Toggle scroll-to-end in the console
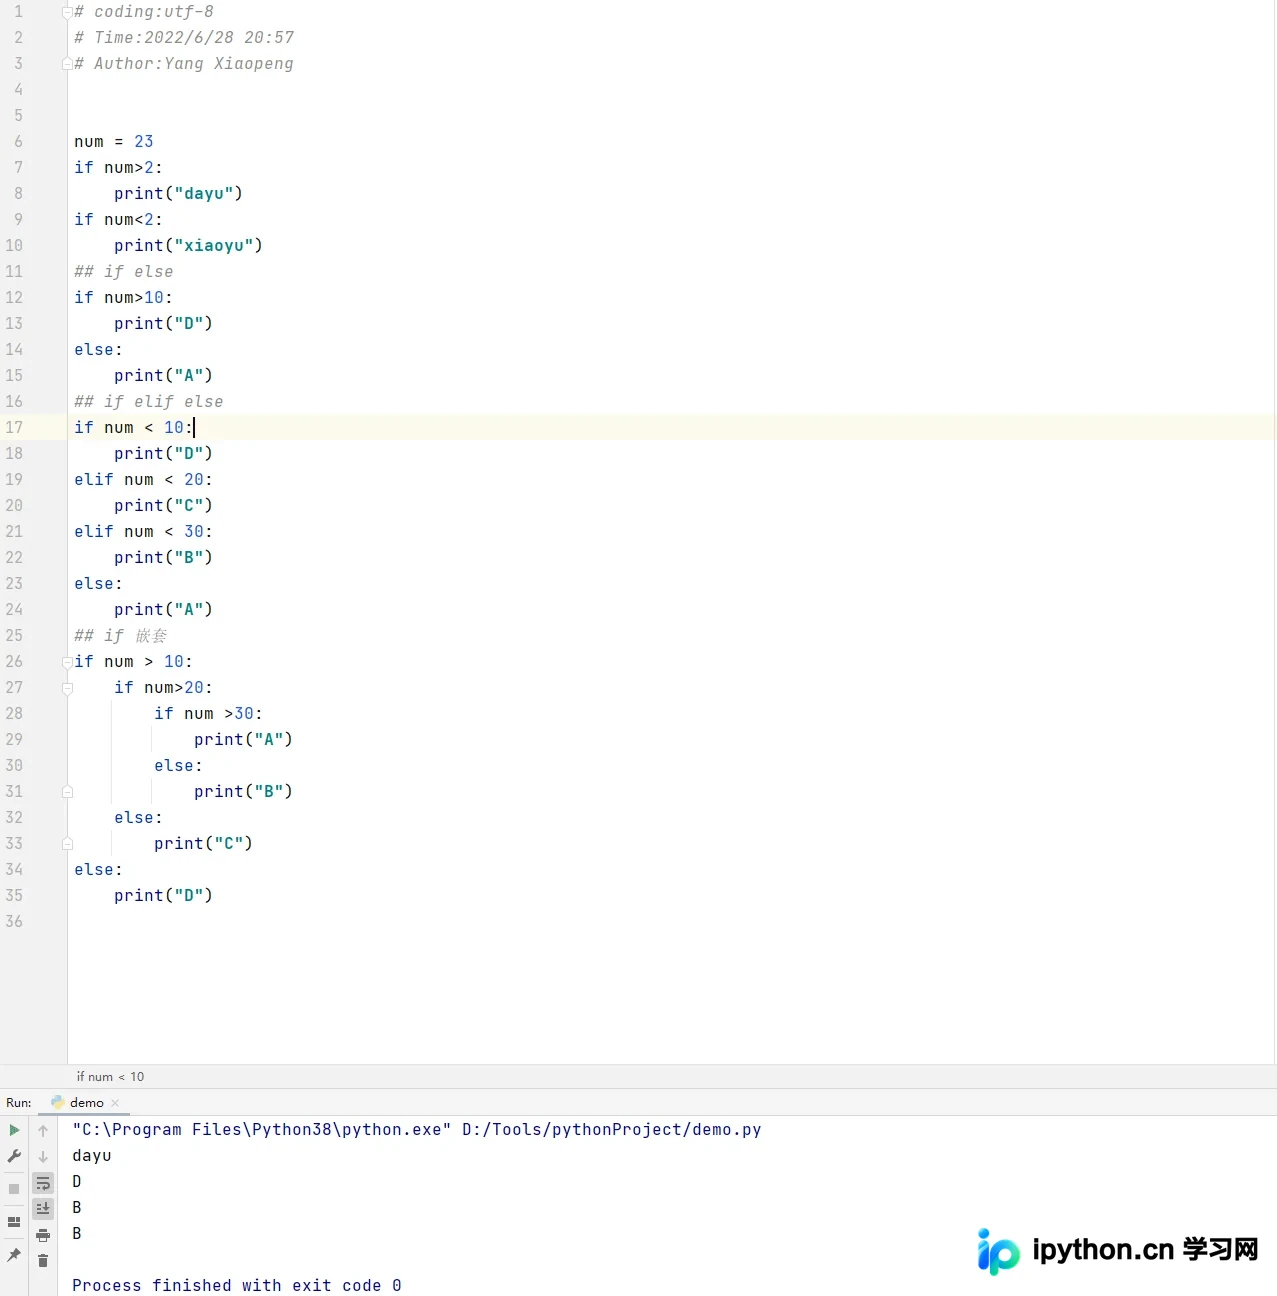Image resolution: width=1277 pixels, height=1296 pixels. pos(43,1209)
